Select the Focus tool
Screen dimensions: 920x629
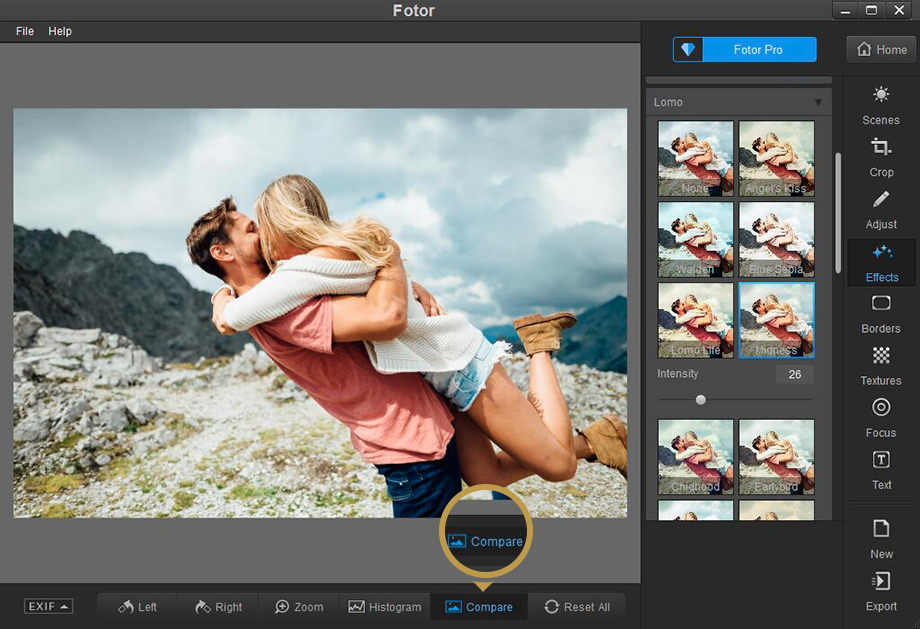tap(881, 416)
